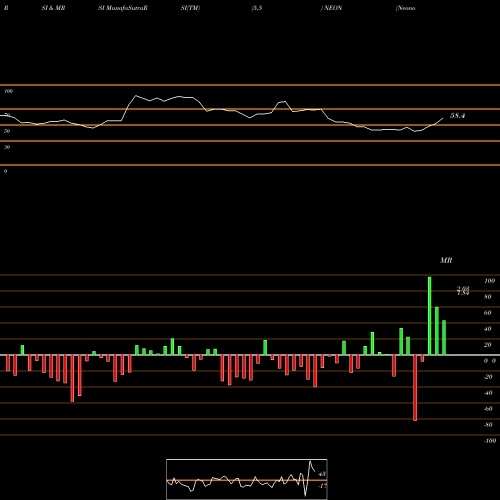The height and width of the screenshot is (500, 500).
Task: Click the 'SI MunafaSutraR' header text
Action: point(123,8)
